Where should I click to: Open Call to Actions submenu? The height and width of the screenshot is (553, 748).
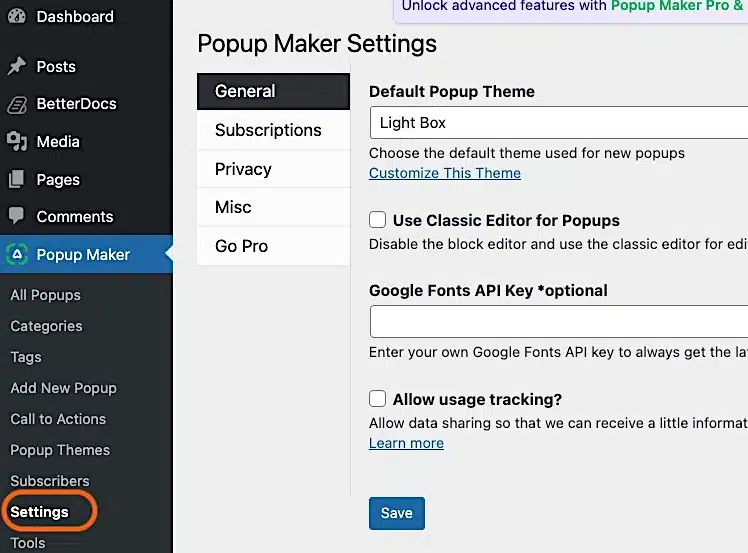point(58,419)
